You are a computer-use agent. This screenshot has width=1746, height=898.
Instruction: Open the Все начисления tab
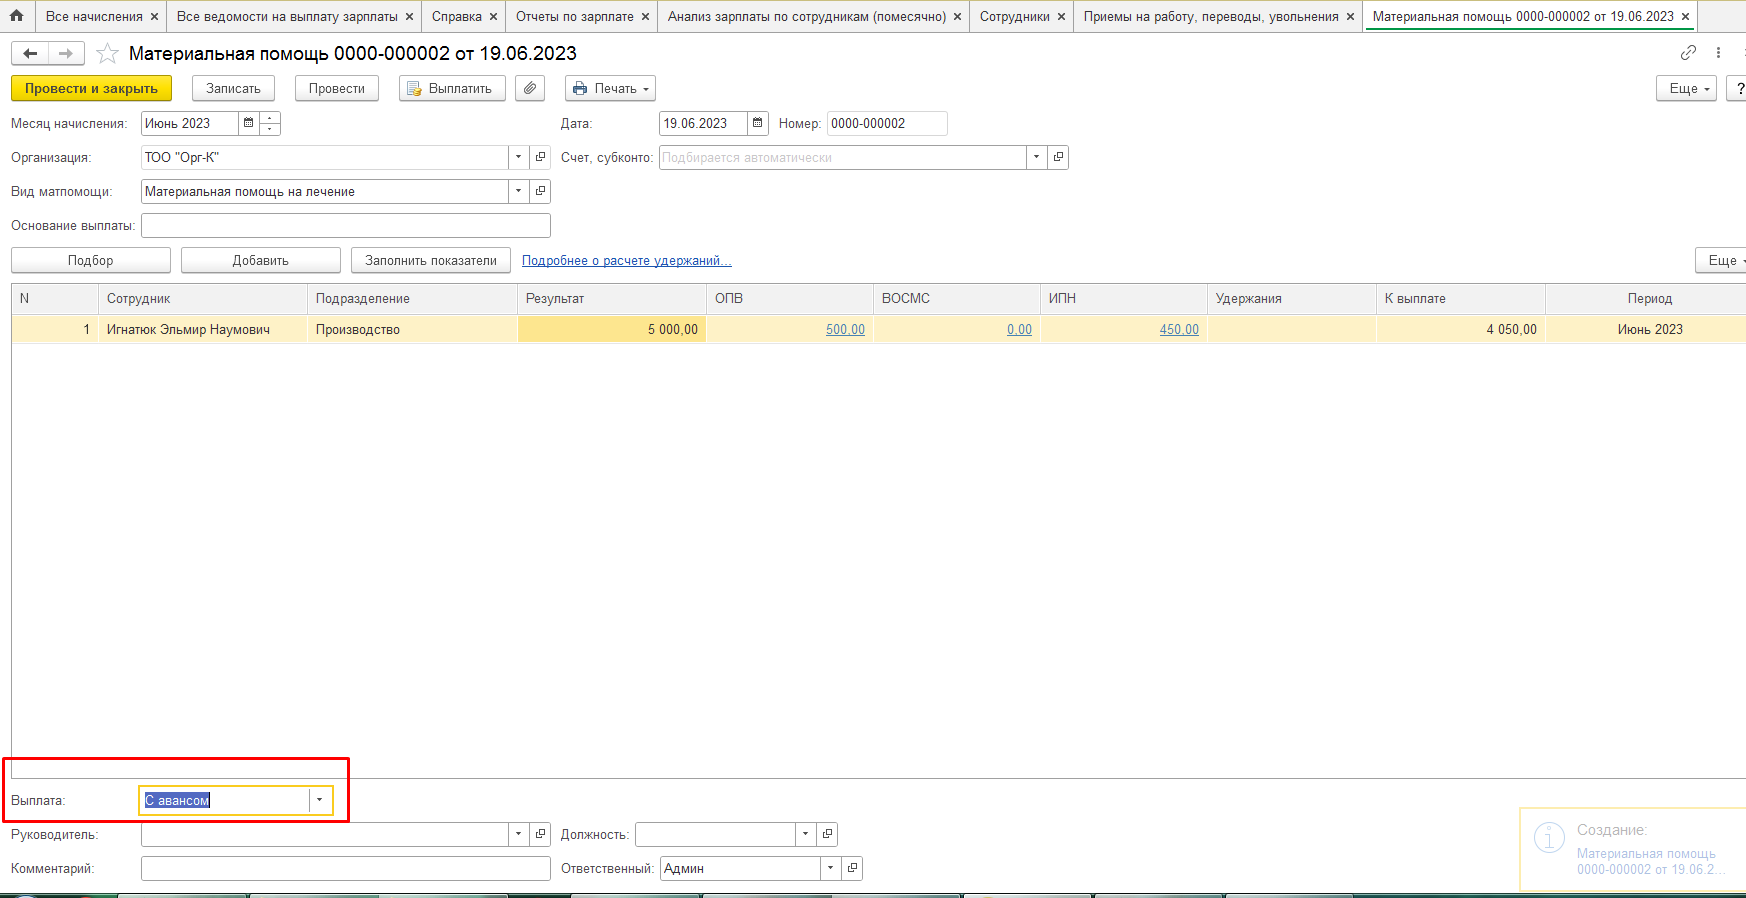point(94,17)
